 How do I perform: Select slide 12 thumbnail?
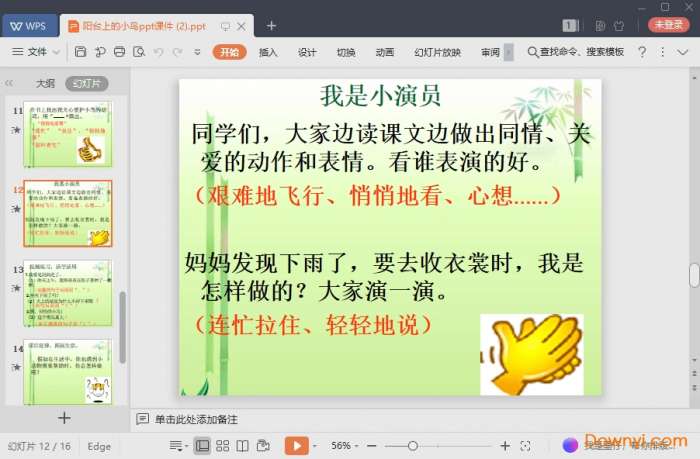[x=68, y=213]
